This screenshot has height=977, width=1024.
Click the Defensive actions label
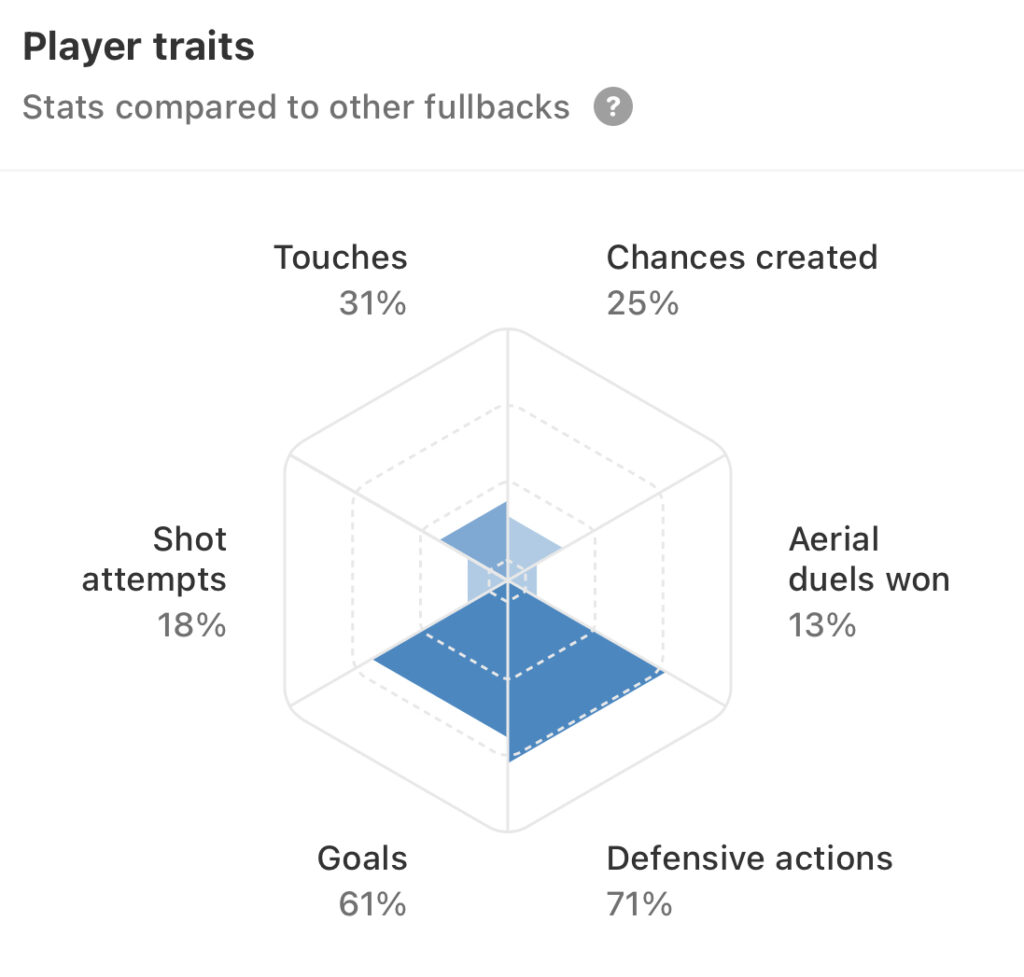(749, 858)
